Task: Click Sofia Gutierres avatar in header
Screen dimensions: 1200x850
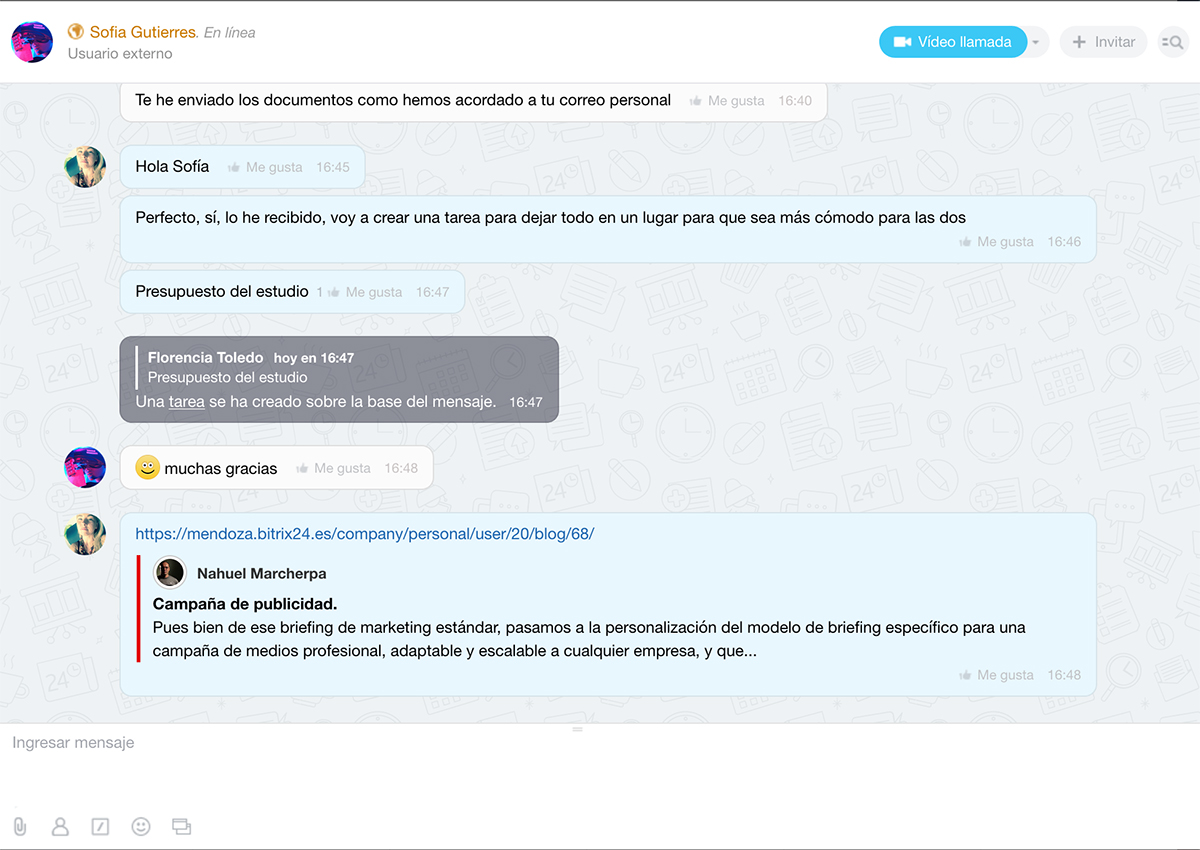Action: coord(32,42)
